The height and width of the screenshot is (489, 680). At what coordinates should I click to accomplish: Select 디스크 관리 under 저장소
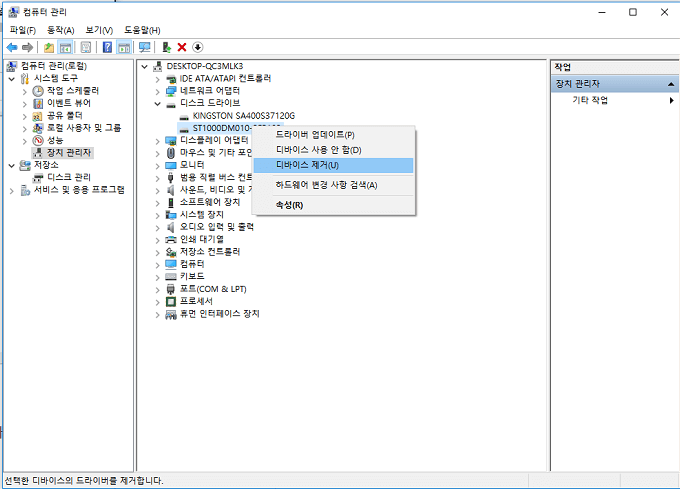(x=68, y=177)
